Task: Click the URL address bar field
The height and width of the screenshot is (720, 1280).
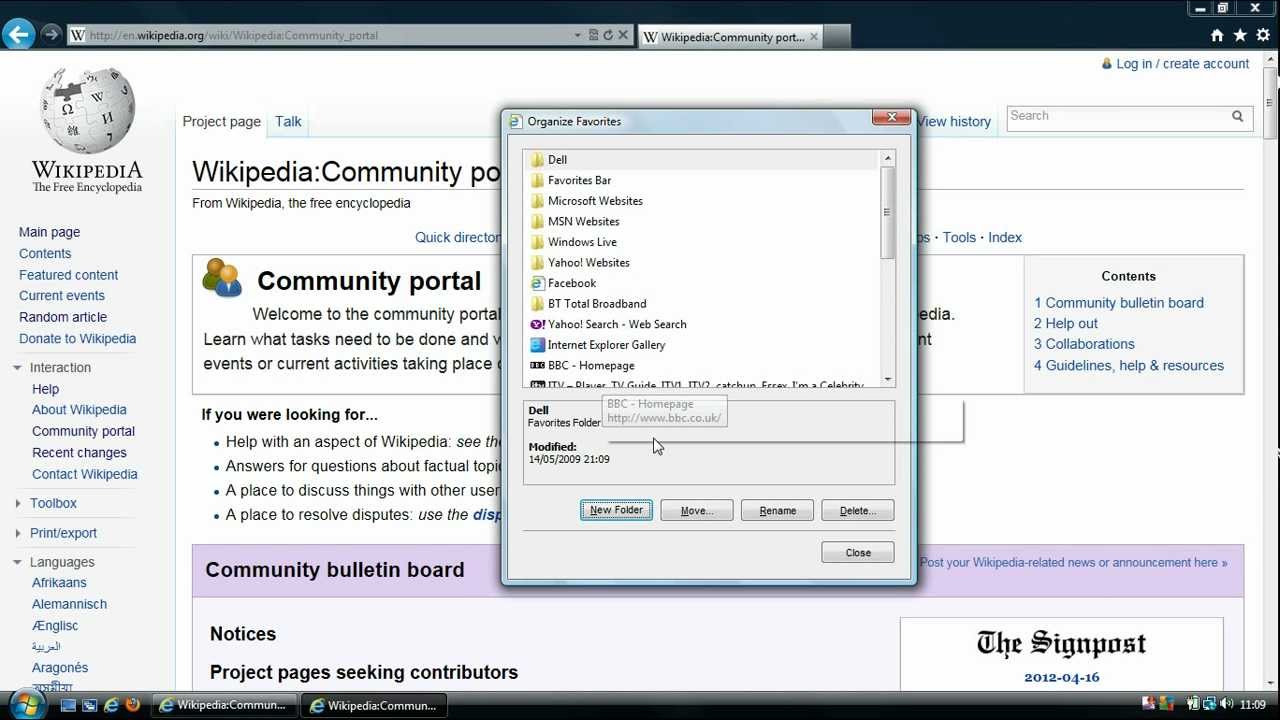Action: coord(320,35)
